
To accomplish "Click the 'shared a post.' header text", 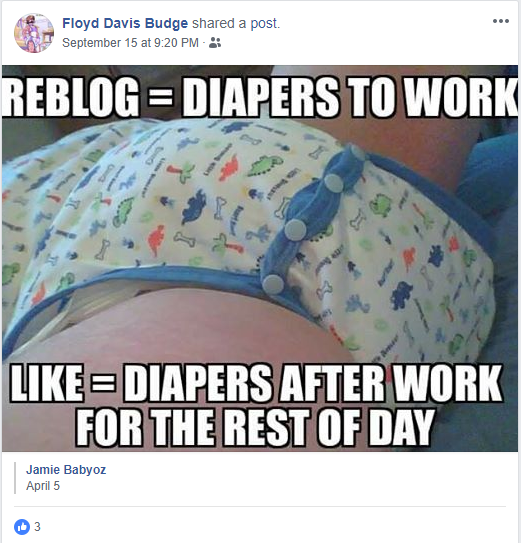I will pos(236,23).
